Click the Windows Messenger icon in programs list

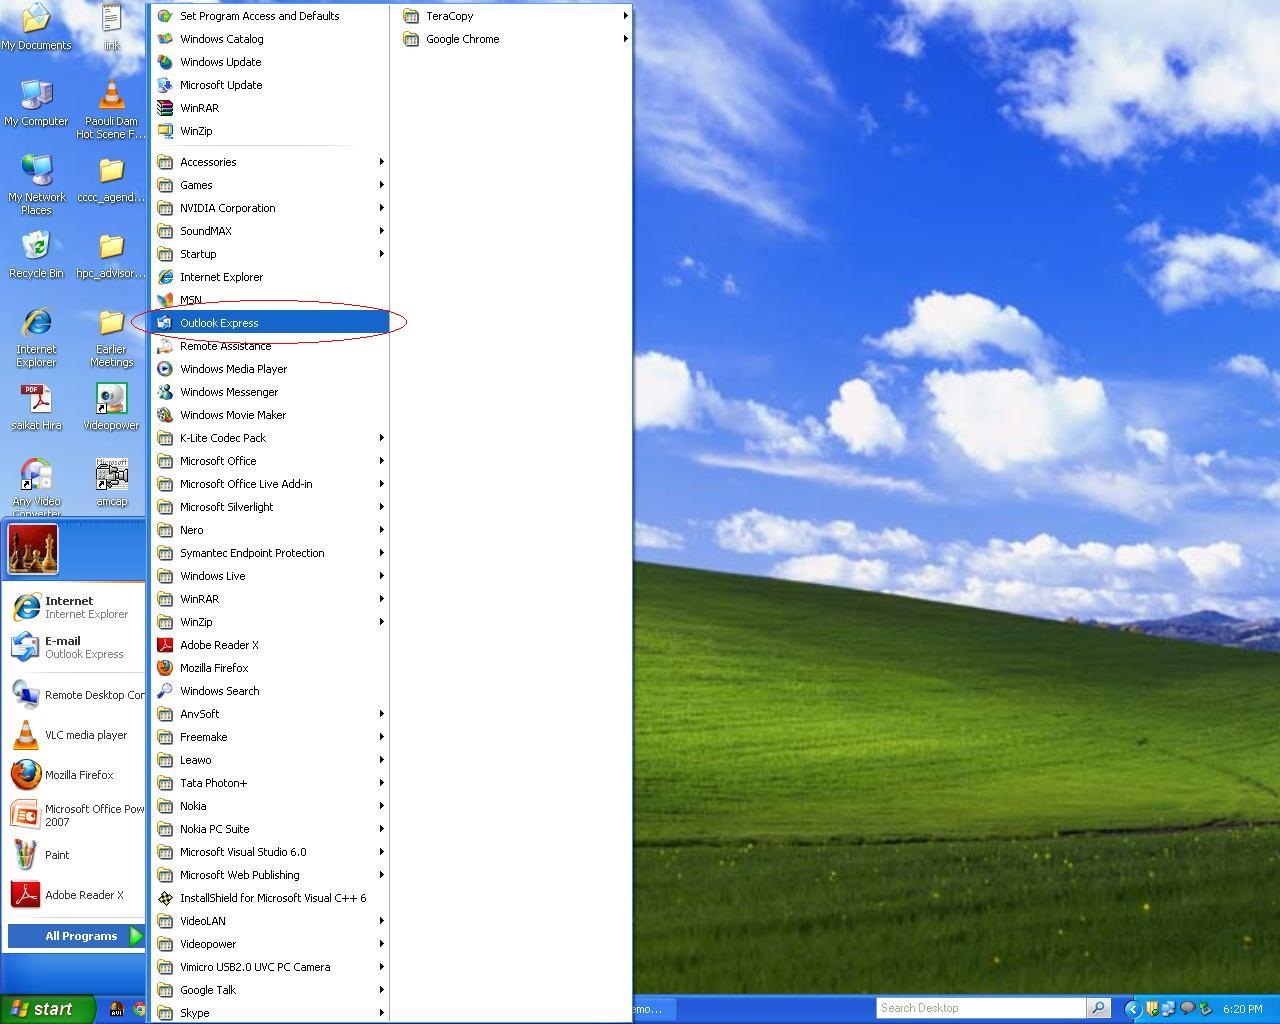click(x=165, y=392)
